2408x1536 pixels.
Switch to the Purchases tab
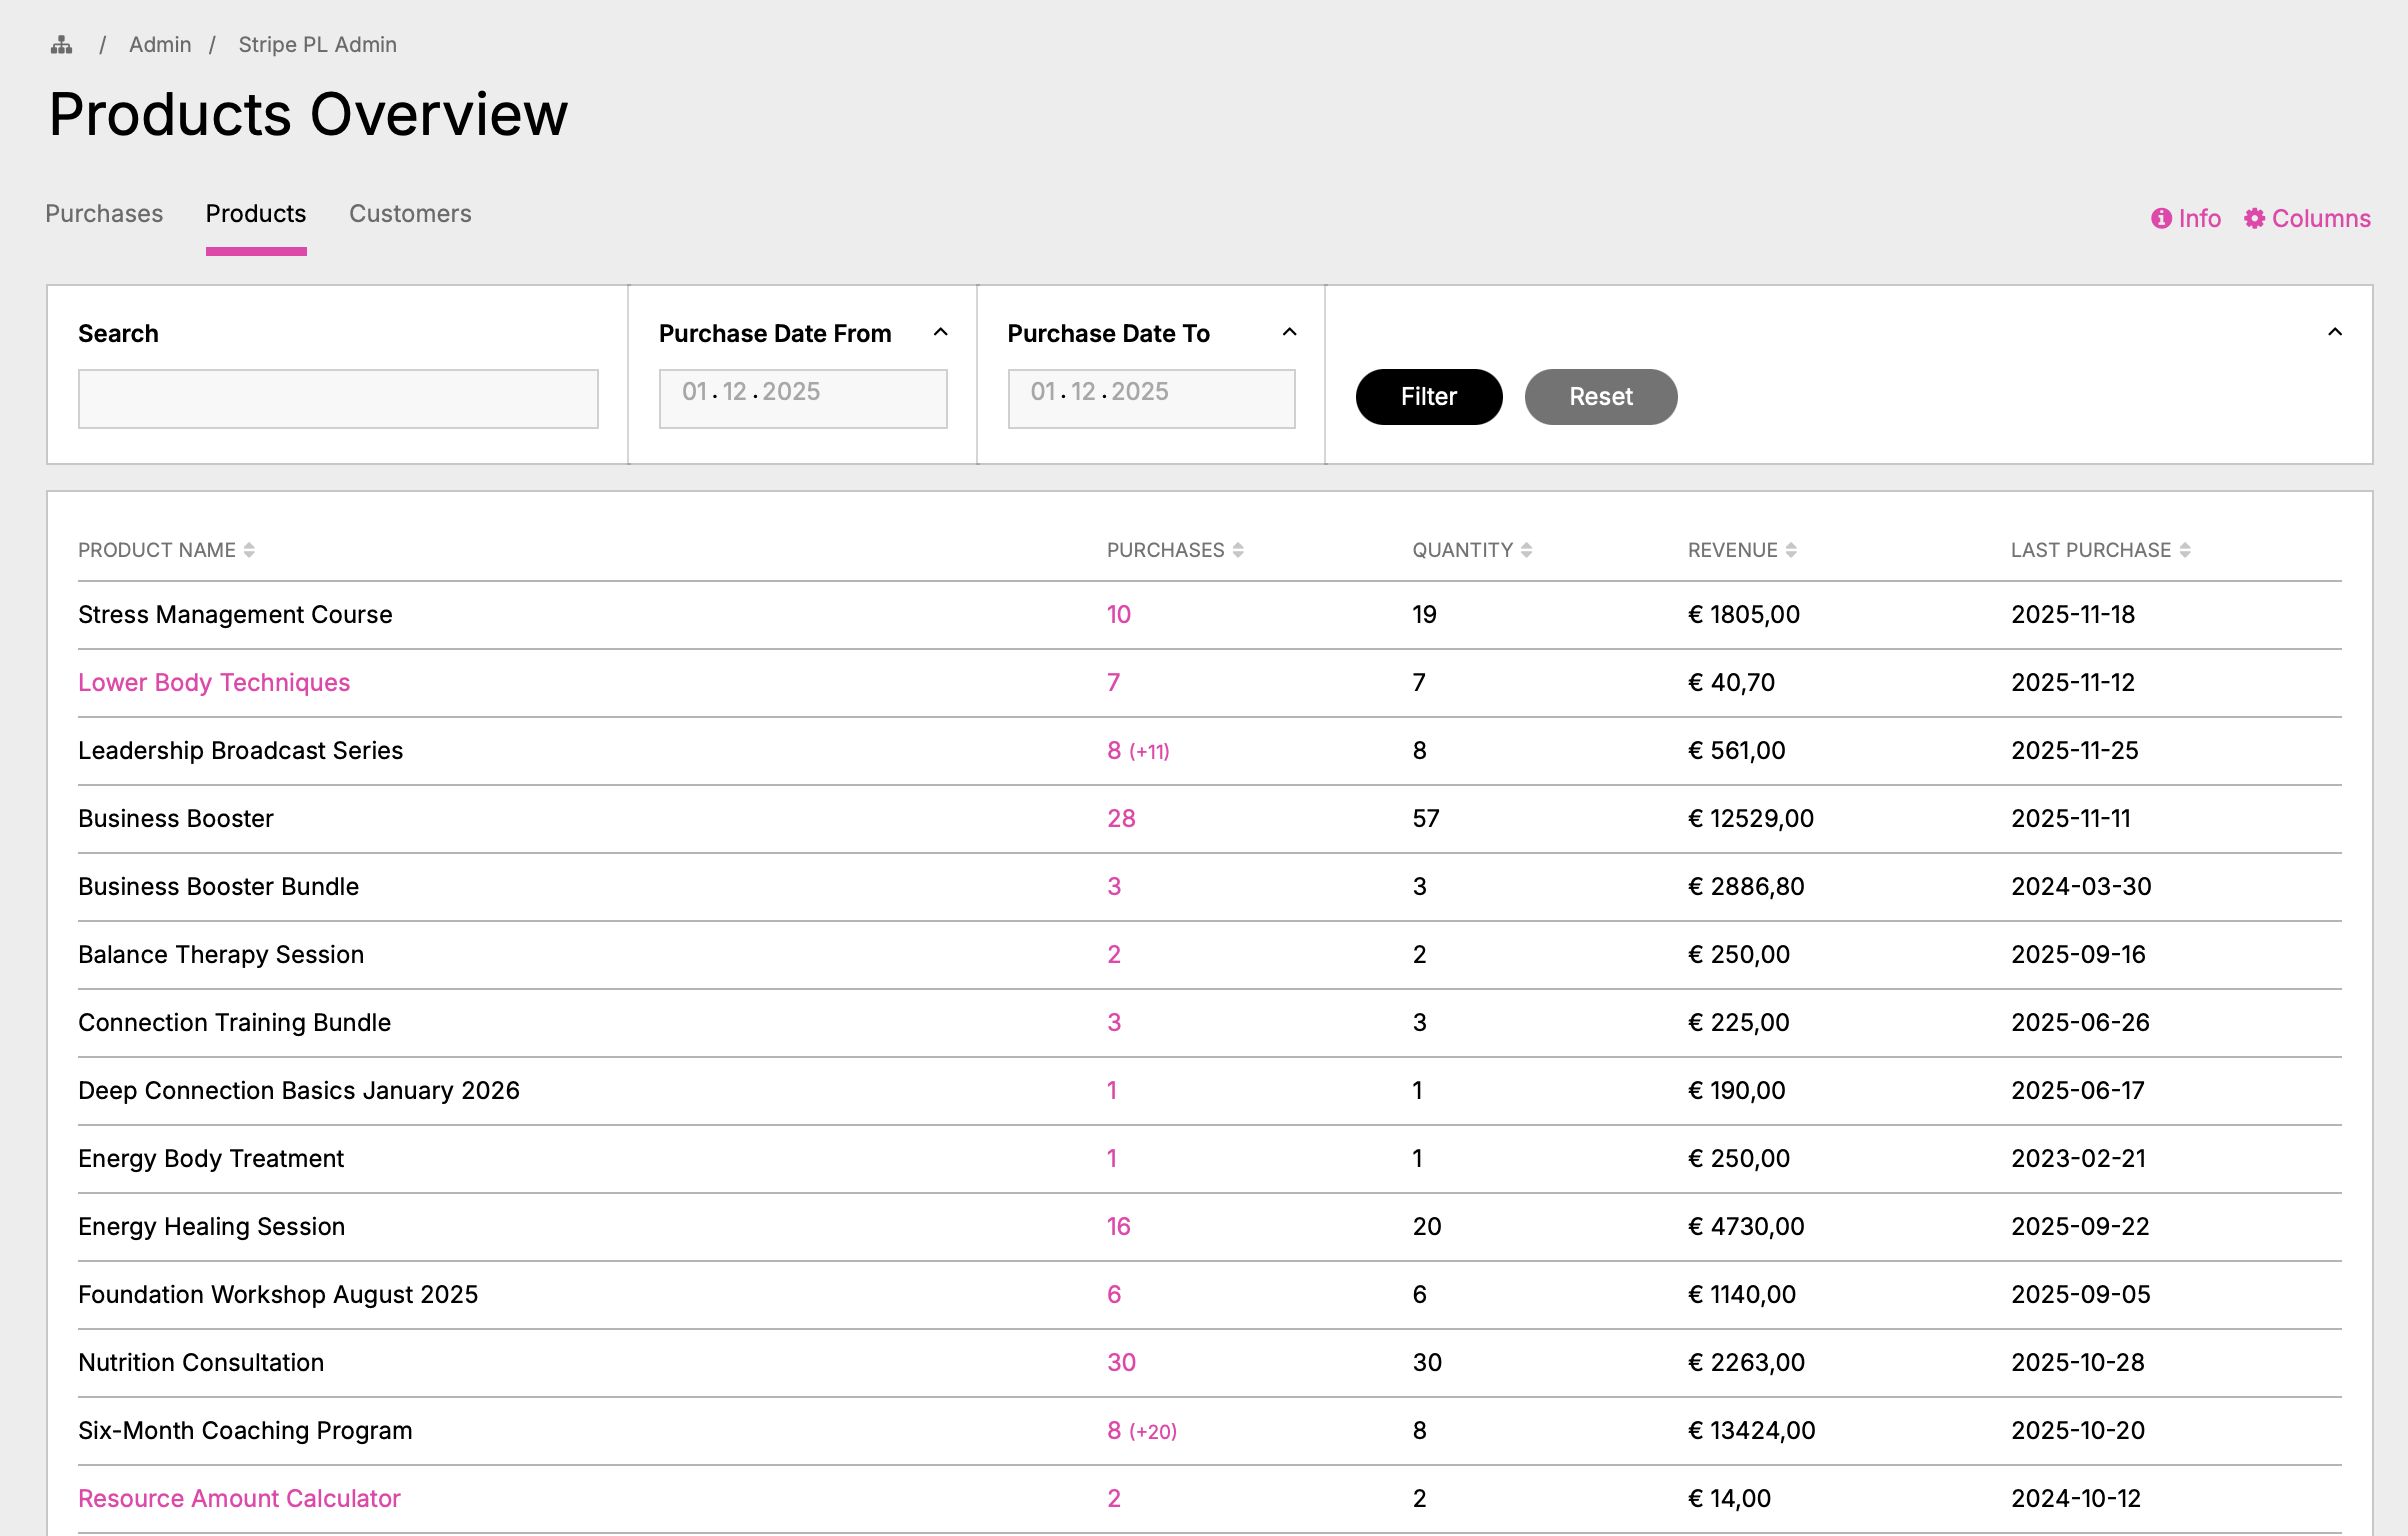[x=104, y=214]
